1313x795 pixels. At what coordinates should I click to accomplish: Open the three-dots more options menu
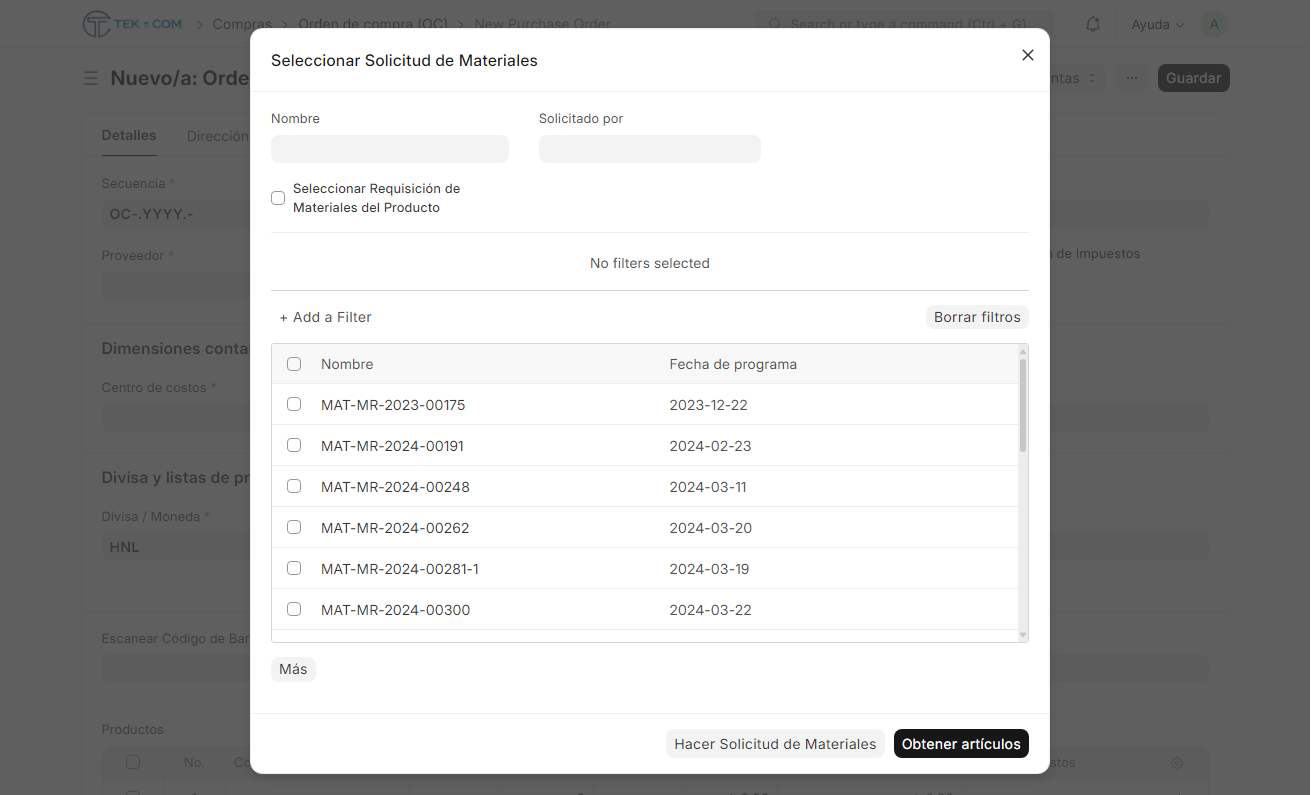pos(1132,78)
